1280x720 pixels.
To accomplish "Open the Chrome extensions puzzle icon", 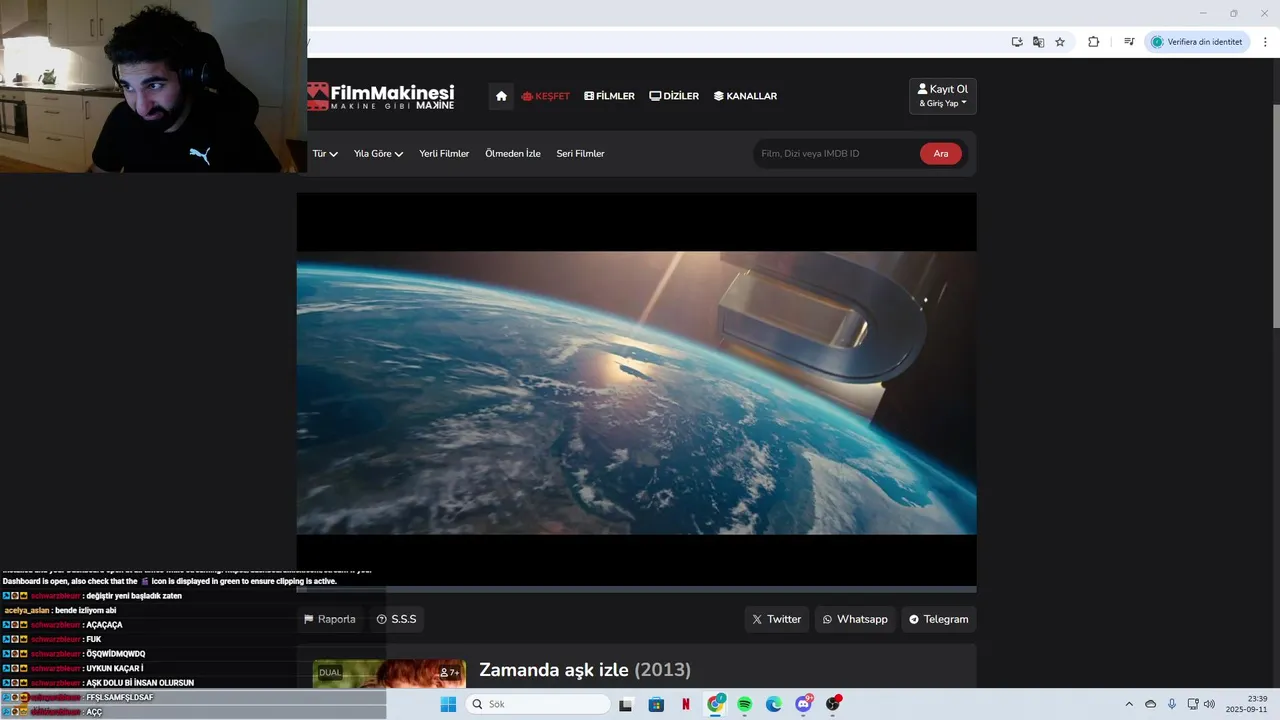I will (x=1093, y=42).
